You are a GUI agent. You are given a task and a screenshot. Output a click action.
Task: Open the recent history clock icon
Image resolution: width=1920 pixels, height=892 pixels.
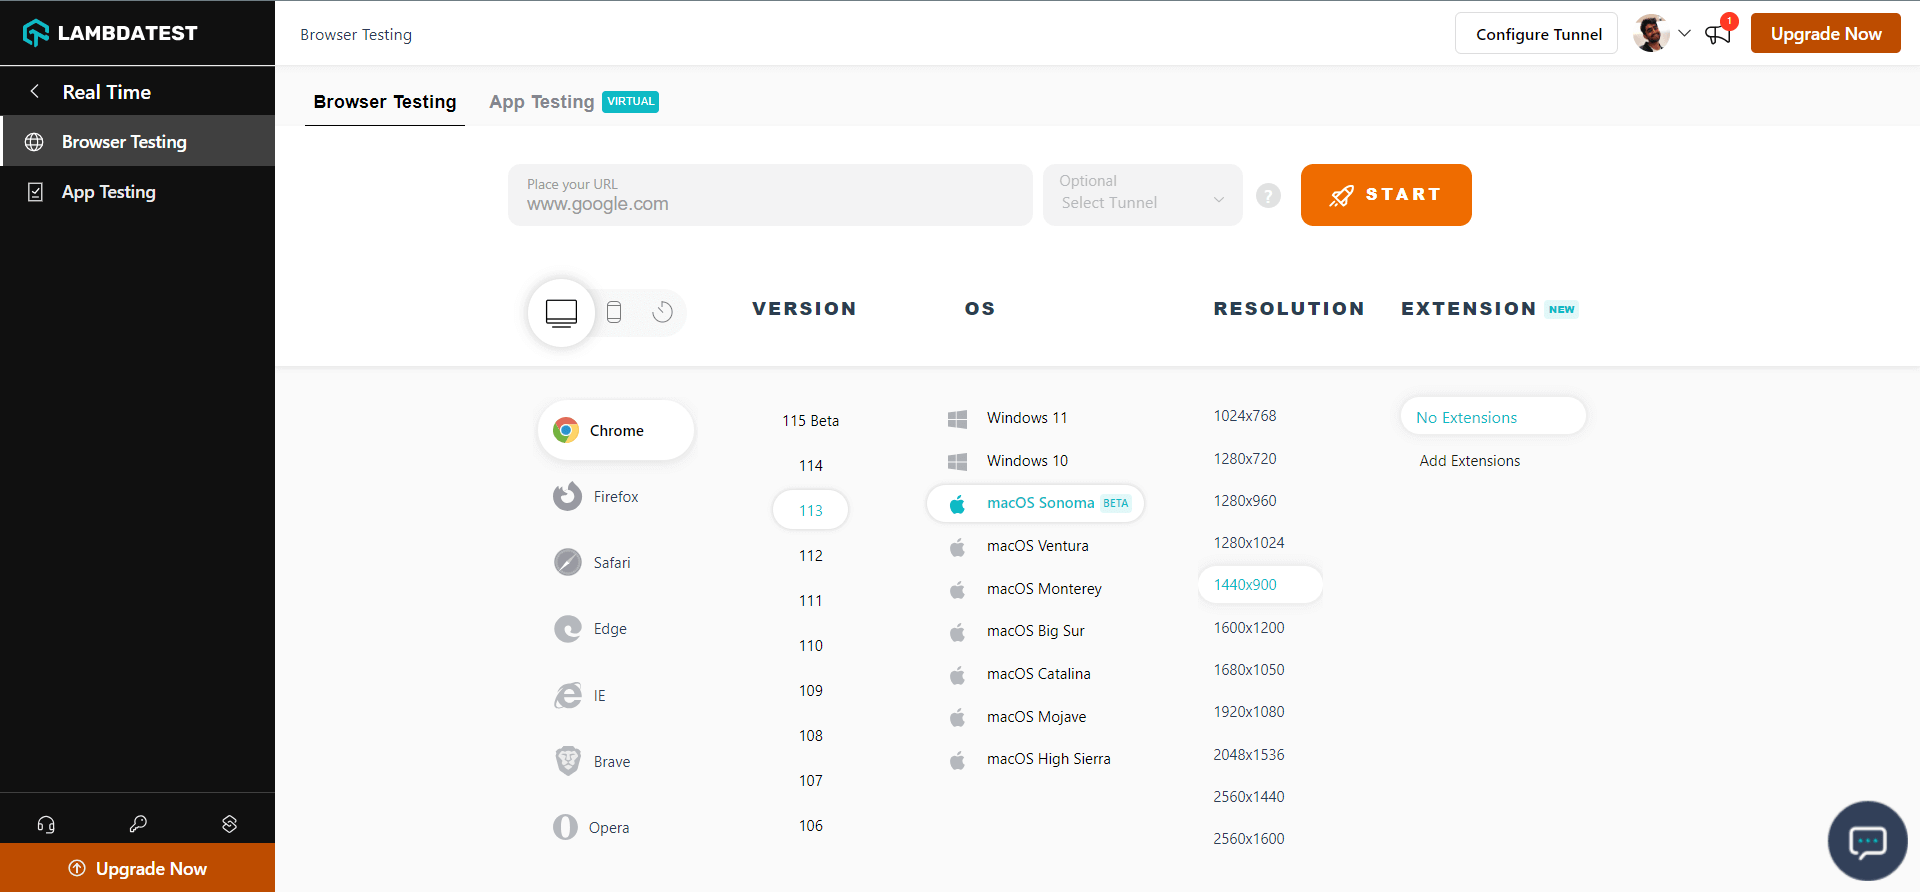(x=662, y=312)
